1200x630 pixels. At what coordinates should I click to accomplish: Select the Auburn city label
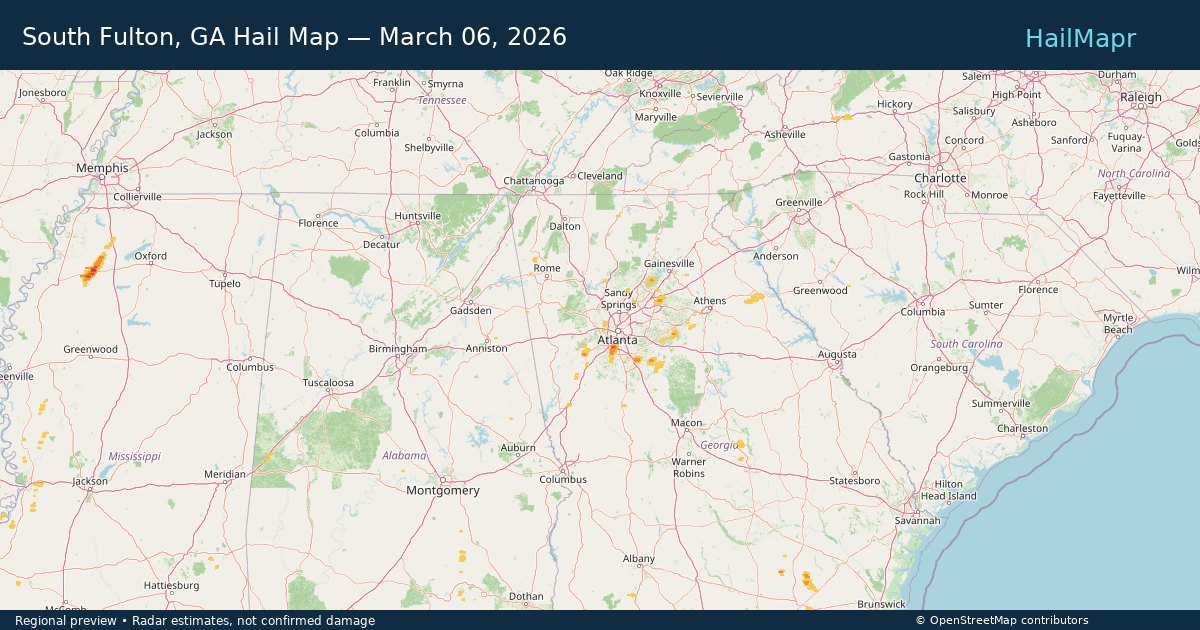coord(518,448)
